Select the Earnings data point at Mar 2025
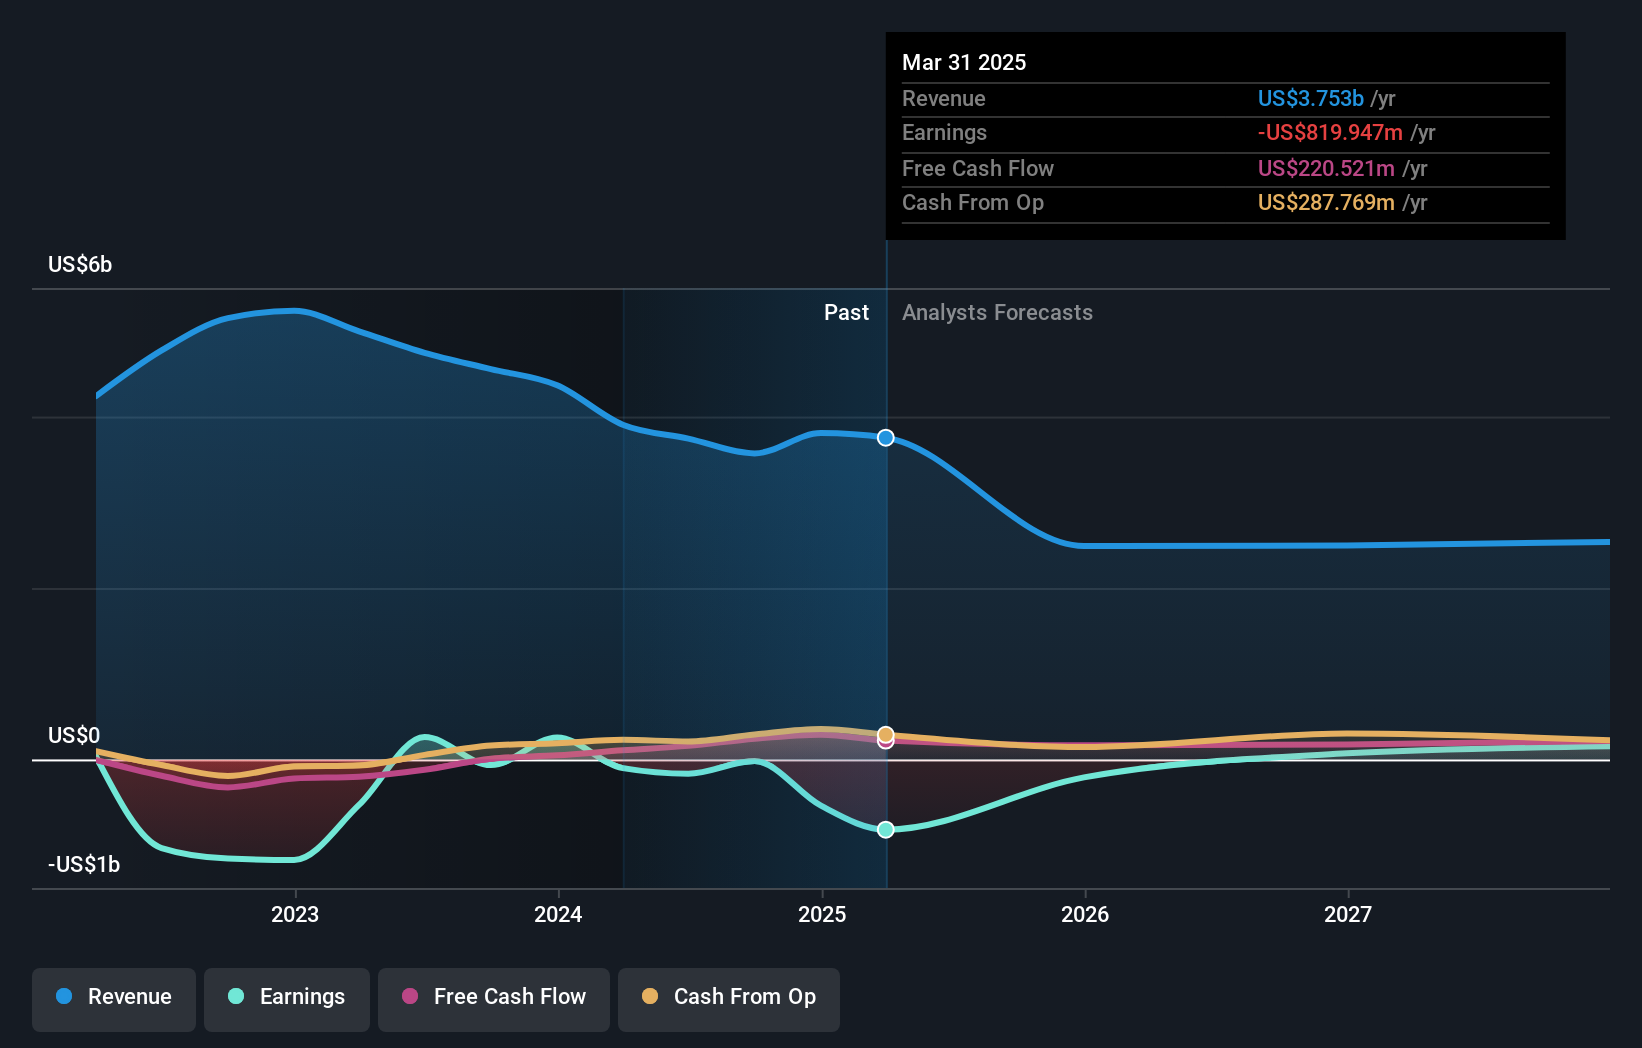The width and height of the screenshot is (1642, 1048). 886,829
